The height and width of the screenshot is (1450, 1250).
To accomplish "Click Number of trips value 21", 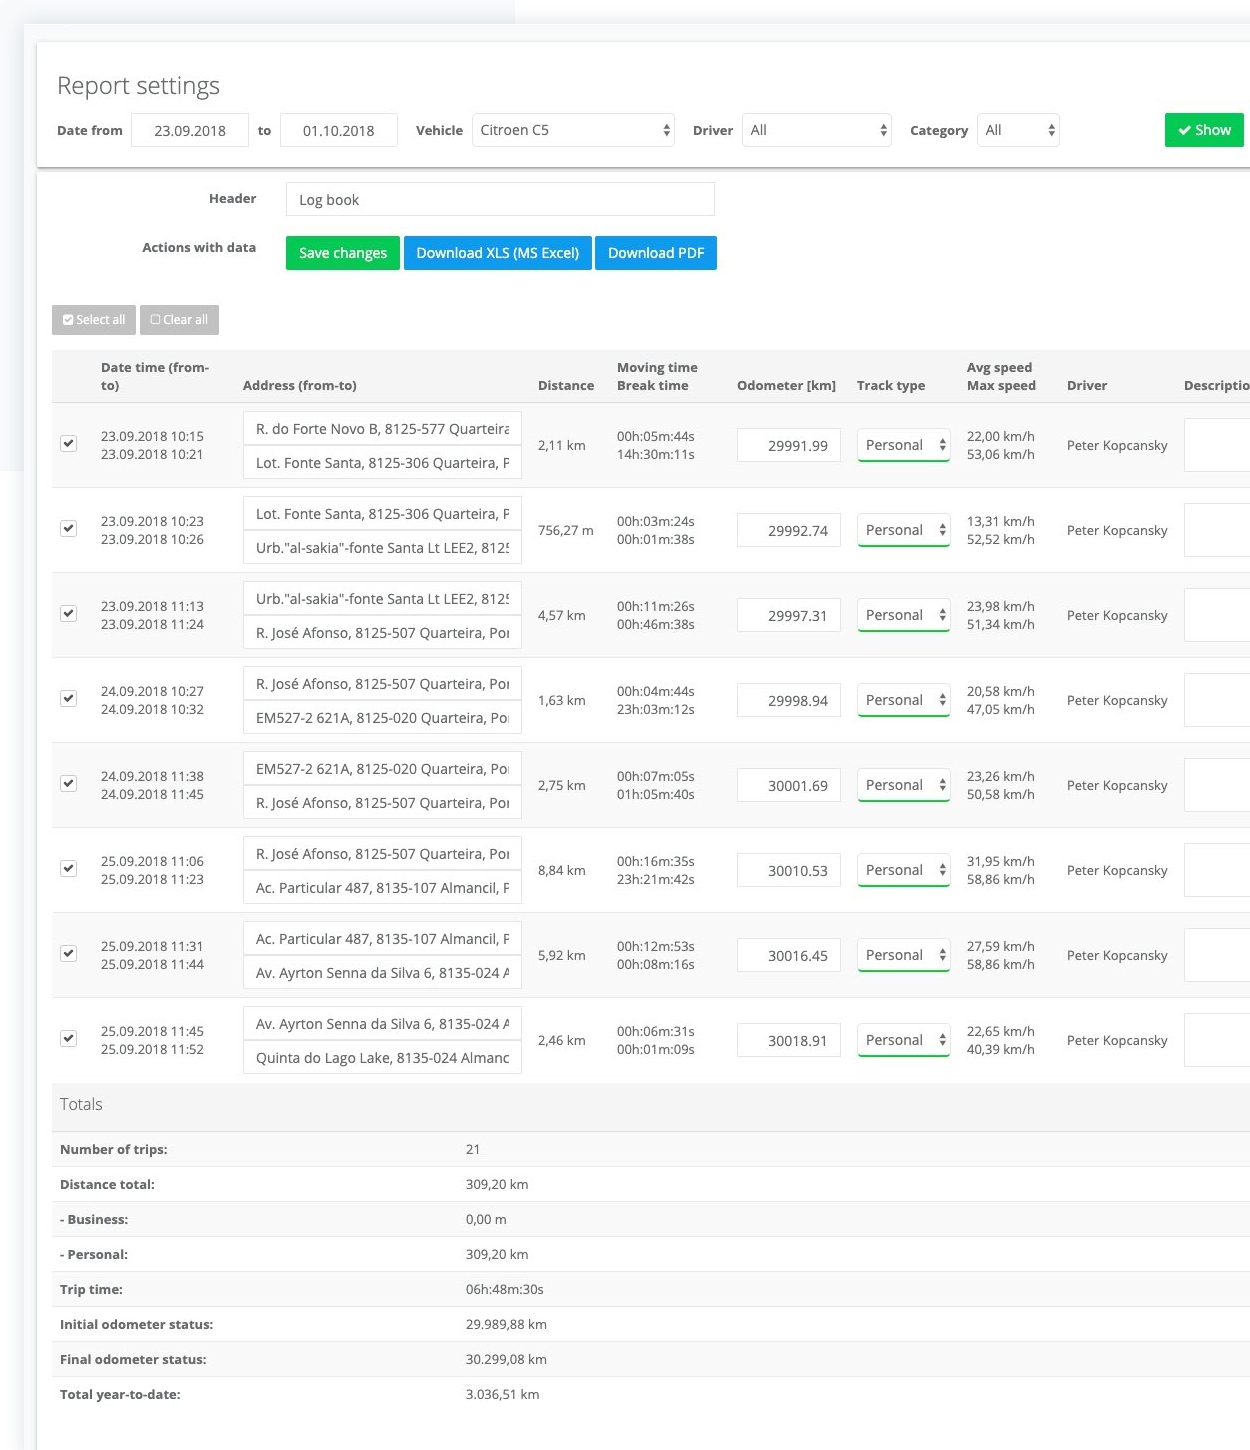I will pos(473,1149).
